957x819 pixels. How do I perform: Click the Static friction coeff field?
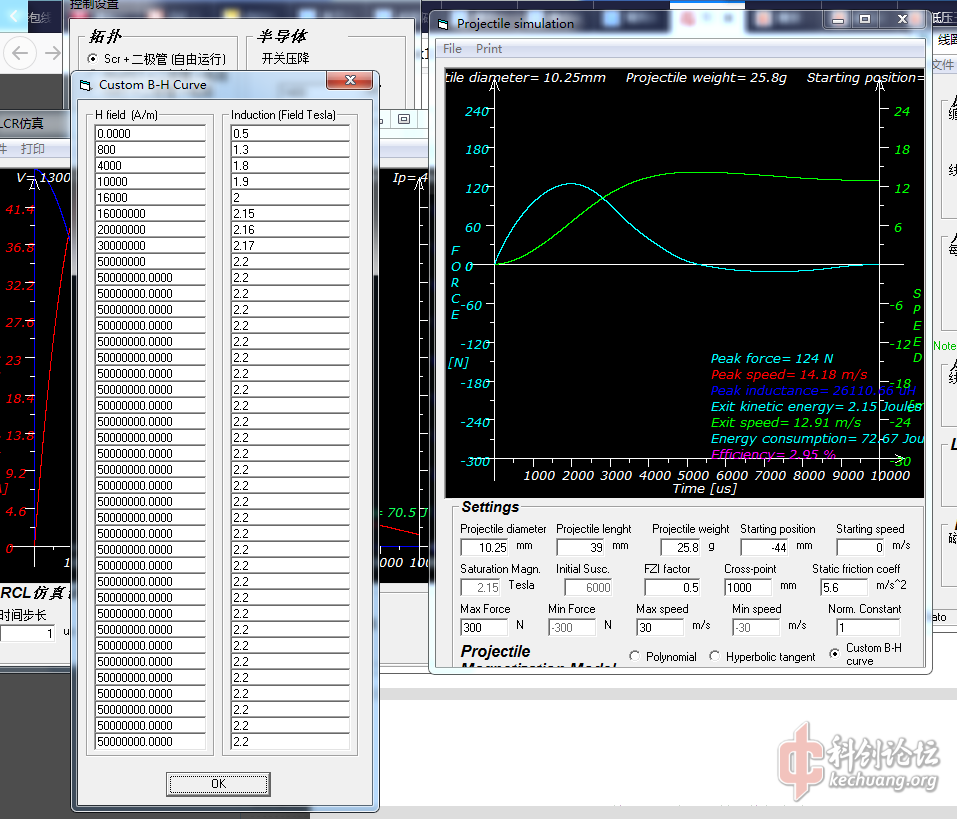[842, 588]
